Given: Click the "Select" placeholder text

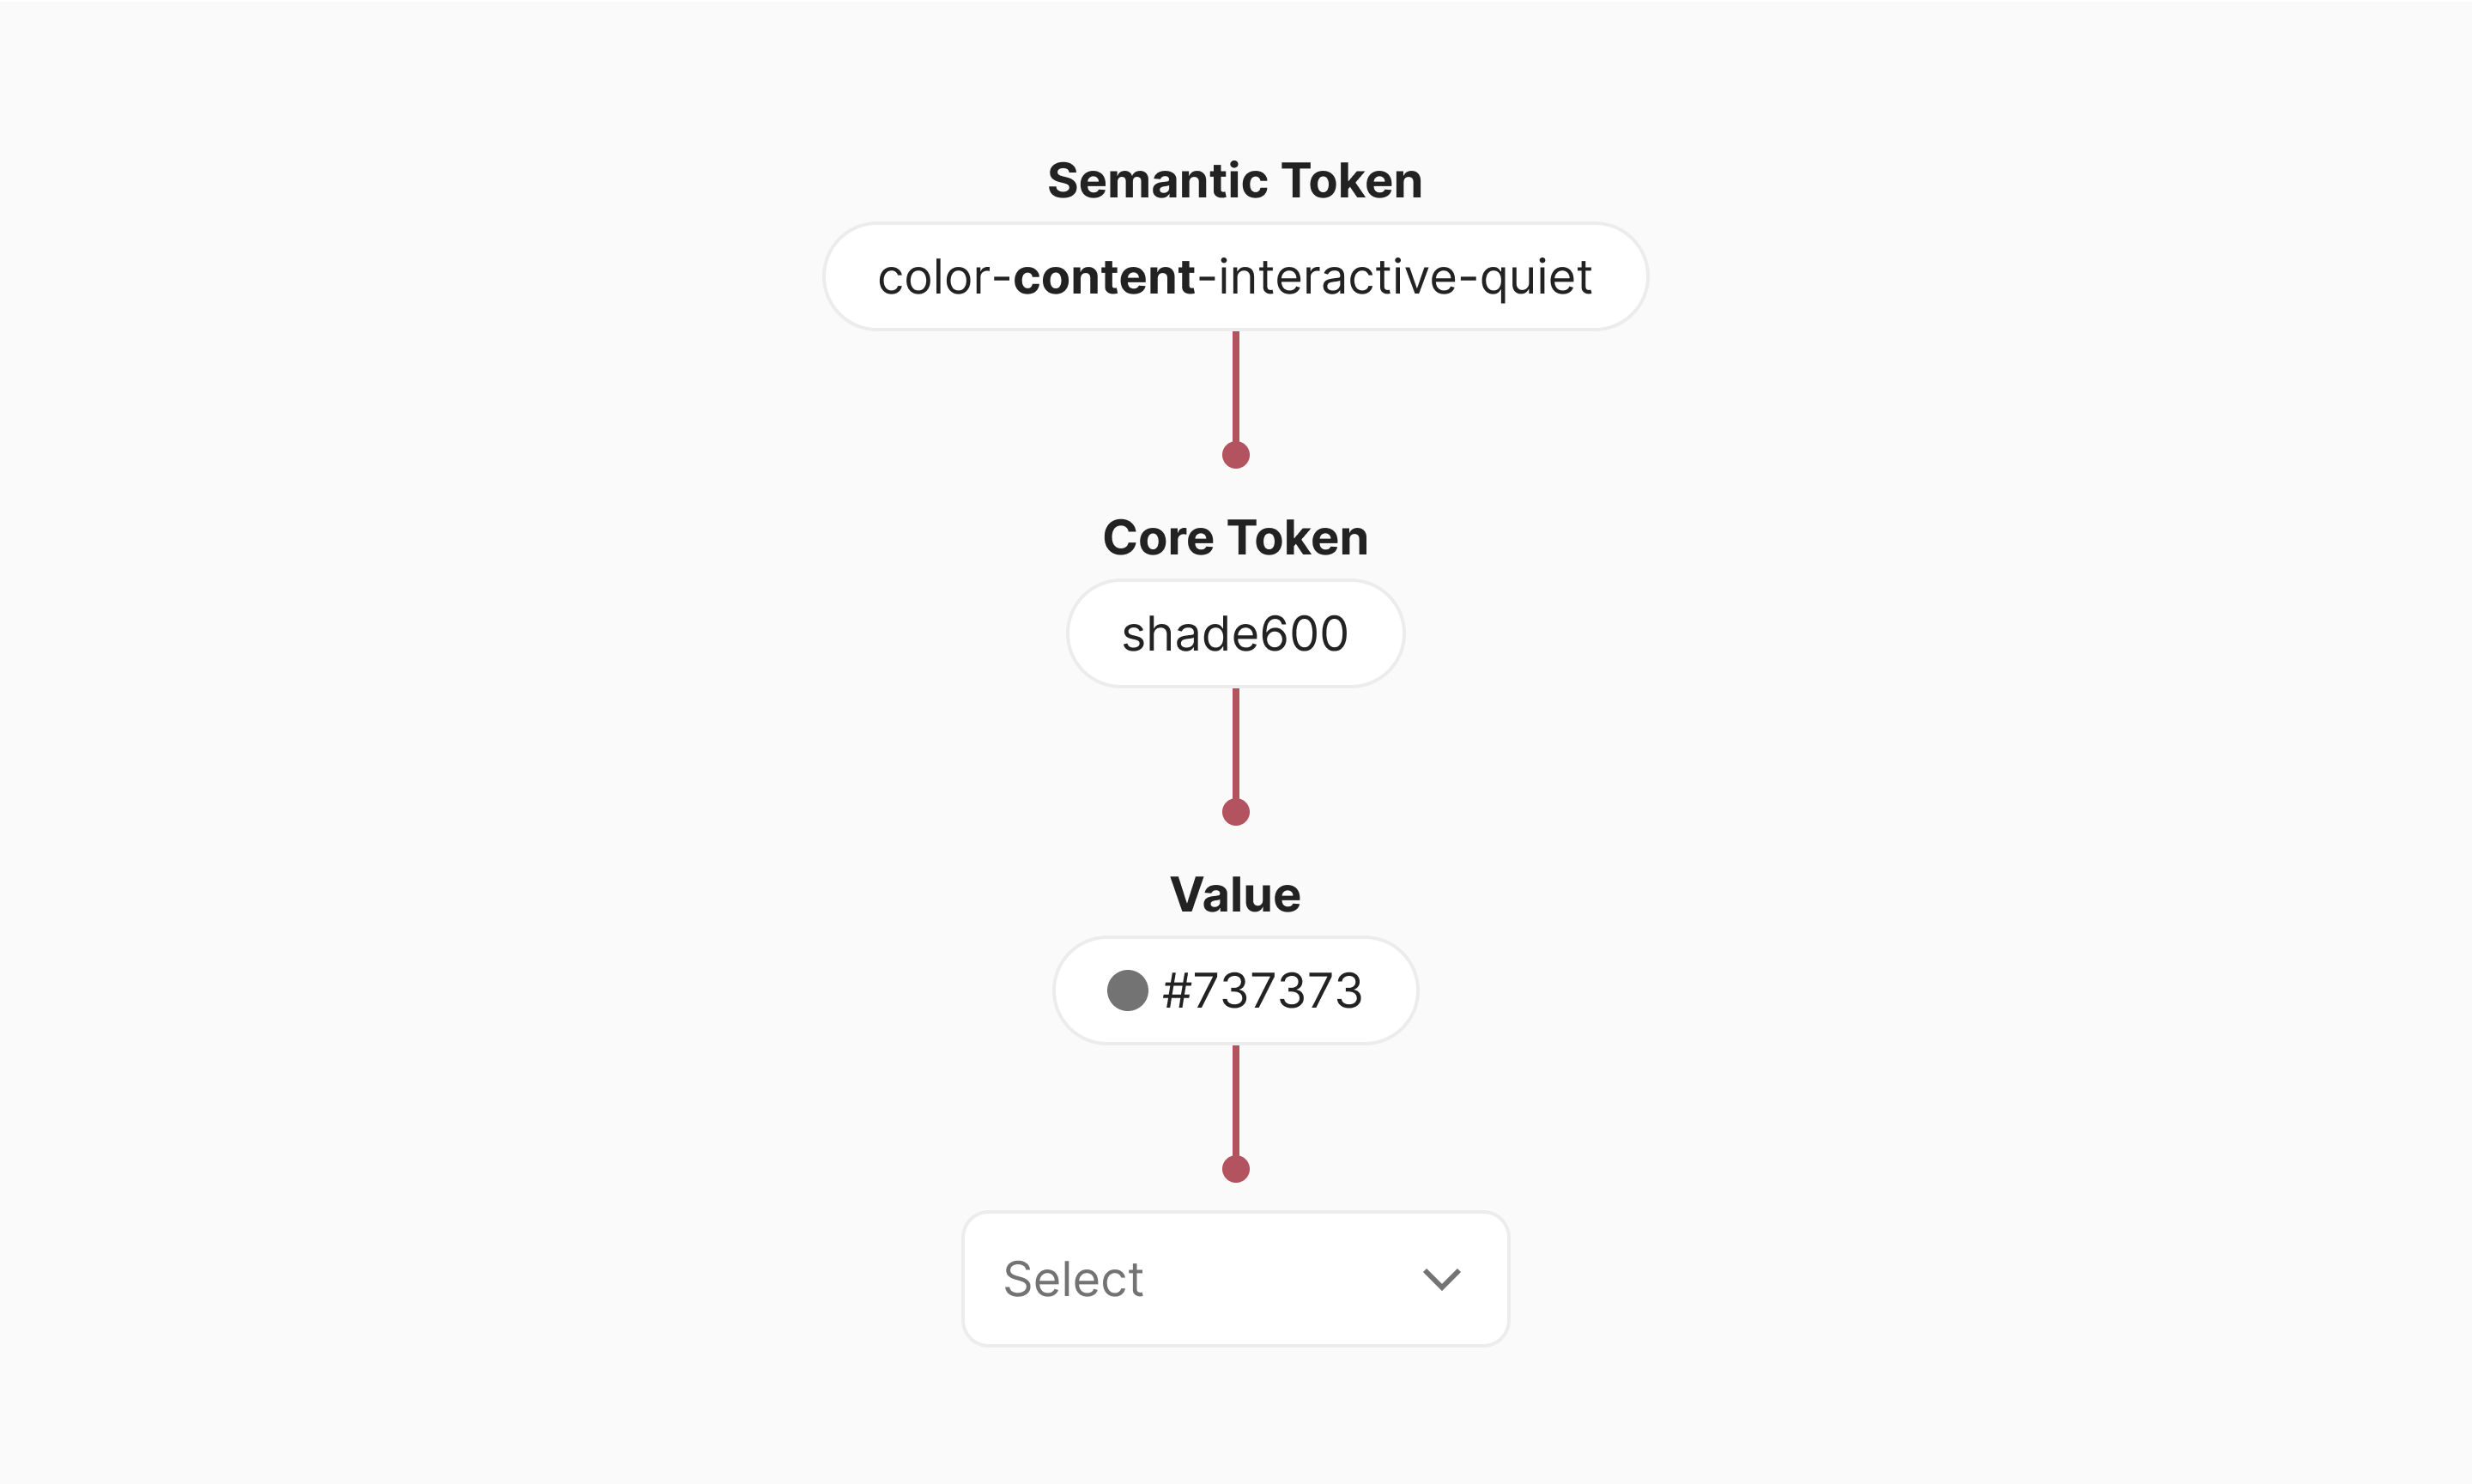Looking at the screenshot, I should pyautogui.click(x=1073, y=1279).
